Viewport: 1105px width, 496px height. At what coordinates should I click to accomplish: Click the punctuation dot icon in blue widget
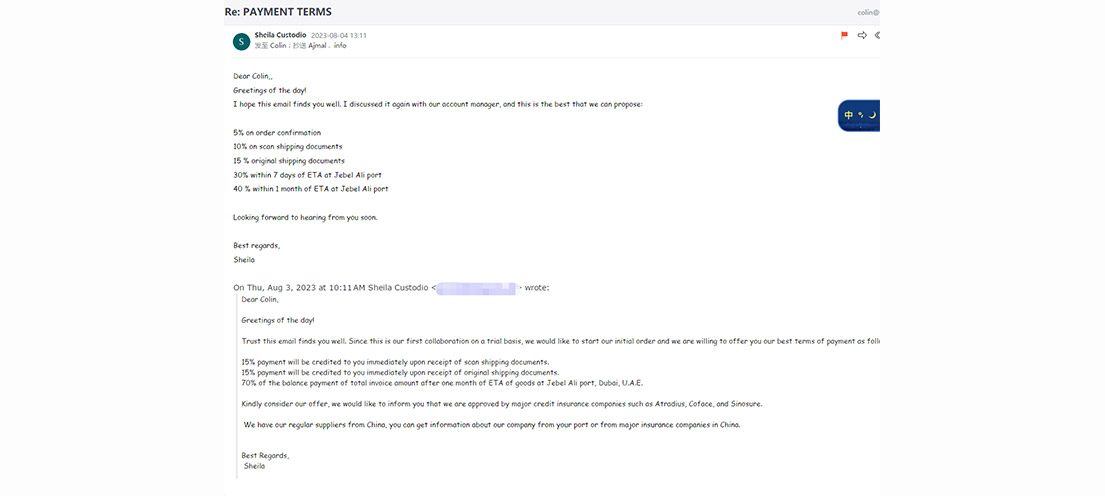tap(860, 115)
